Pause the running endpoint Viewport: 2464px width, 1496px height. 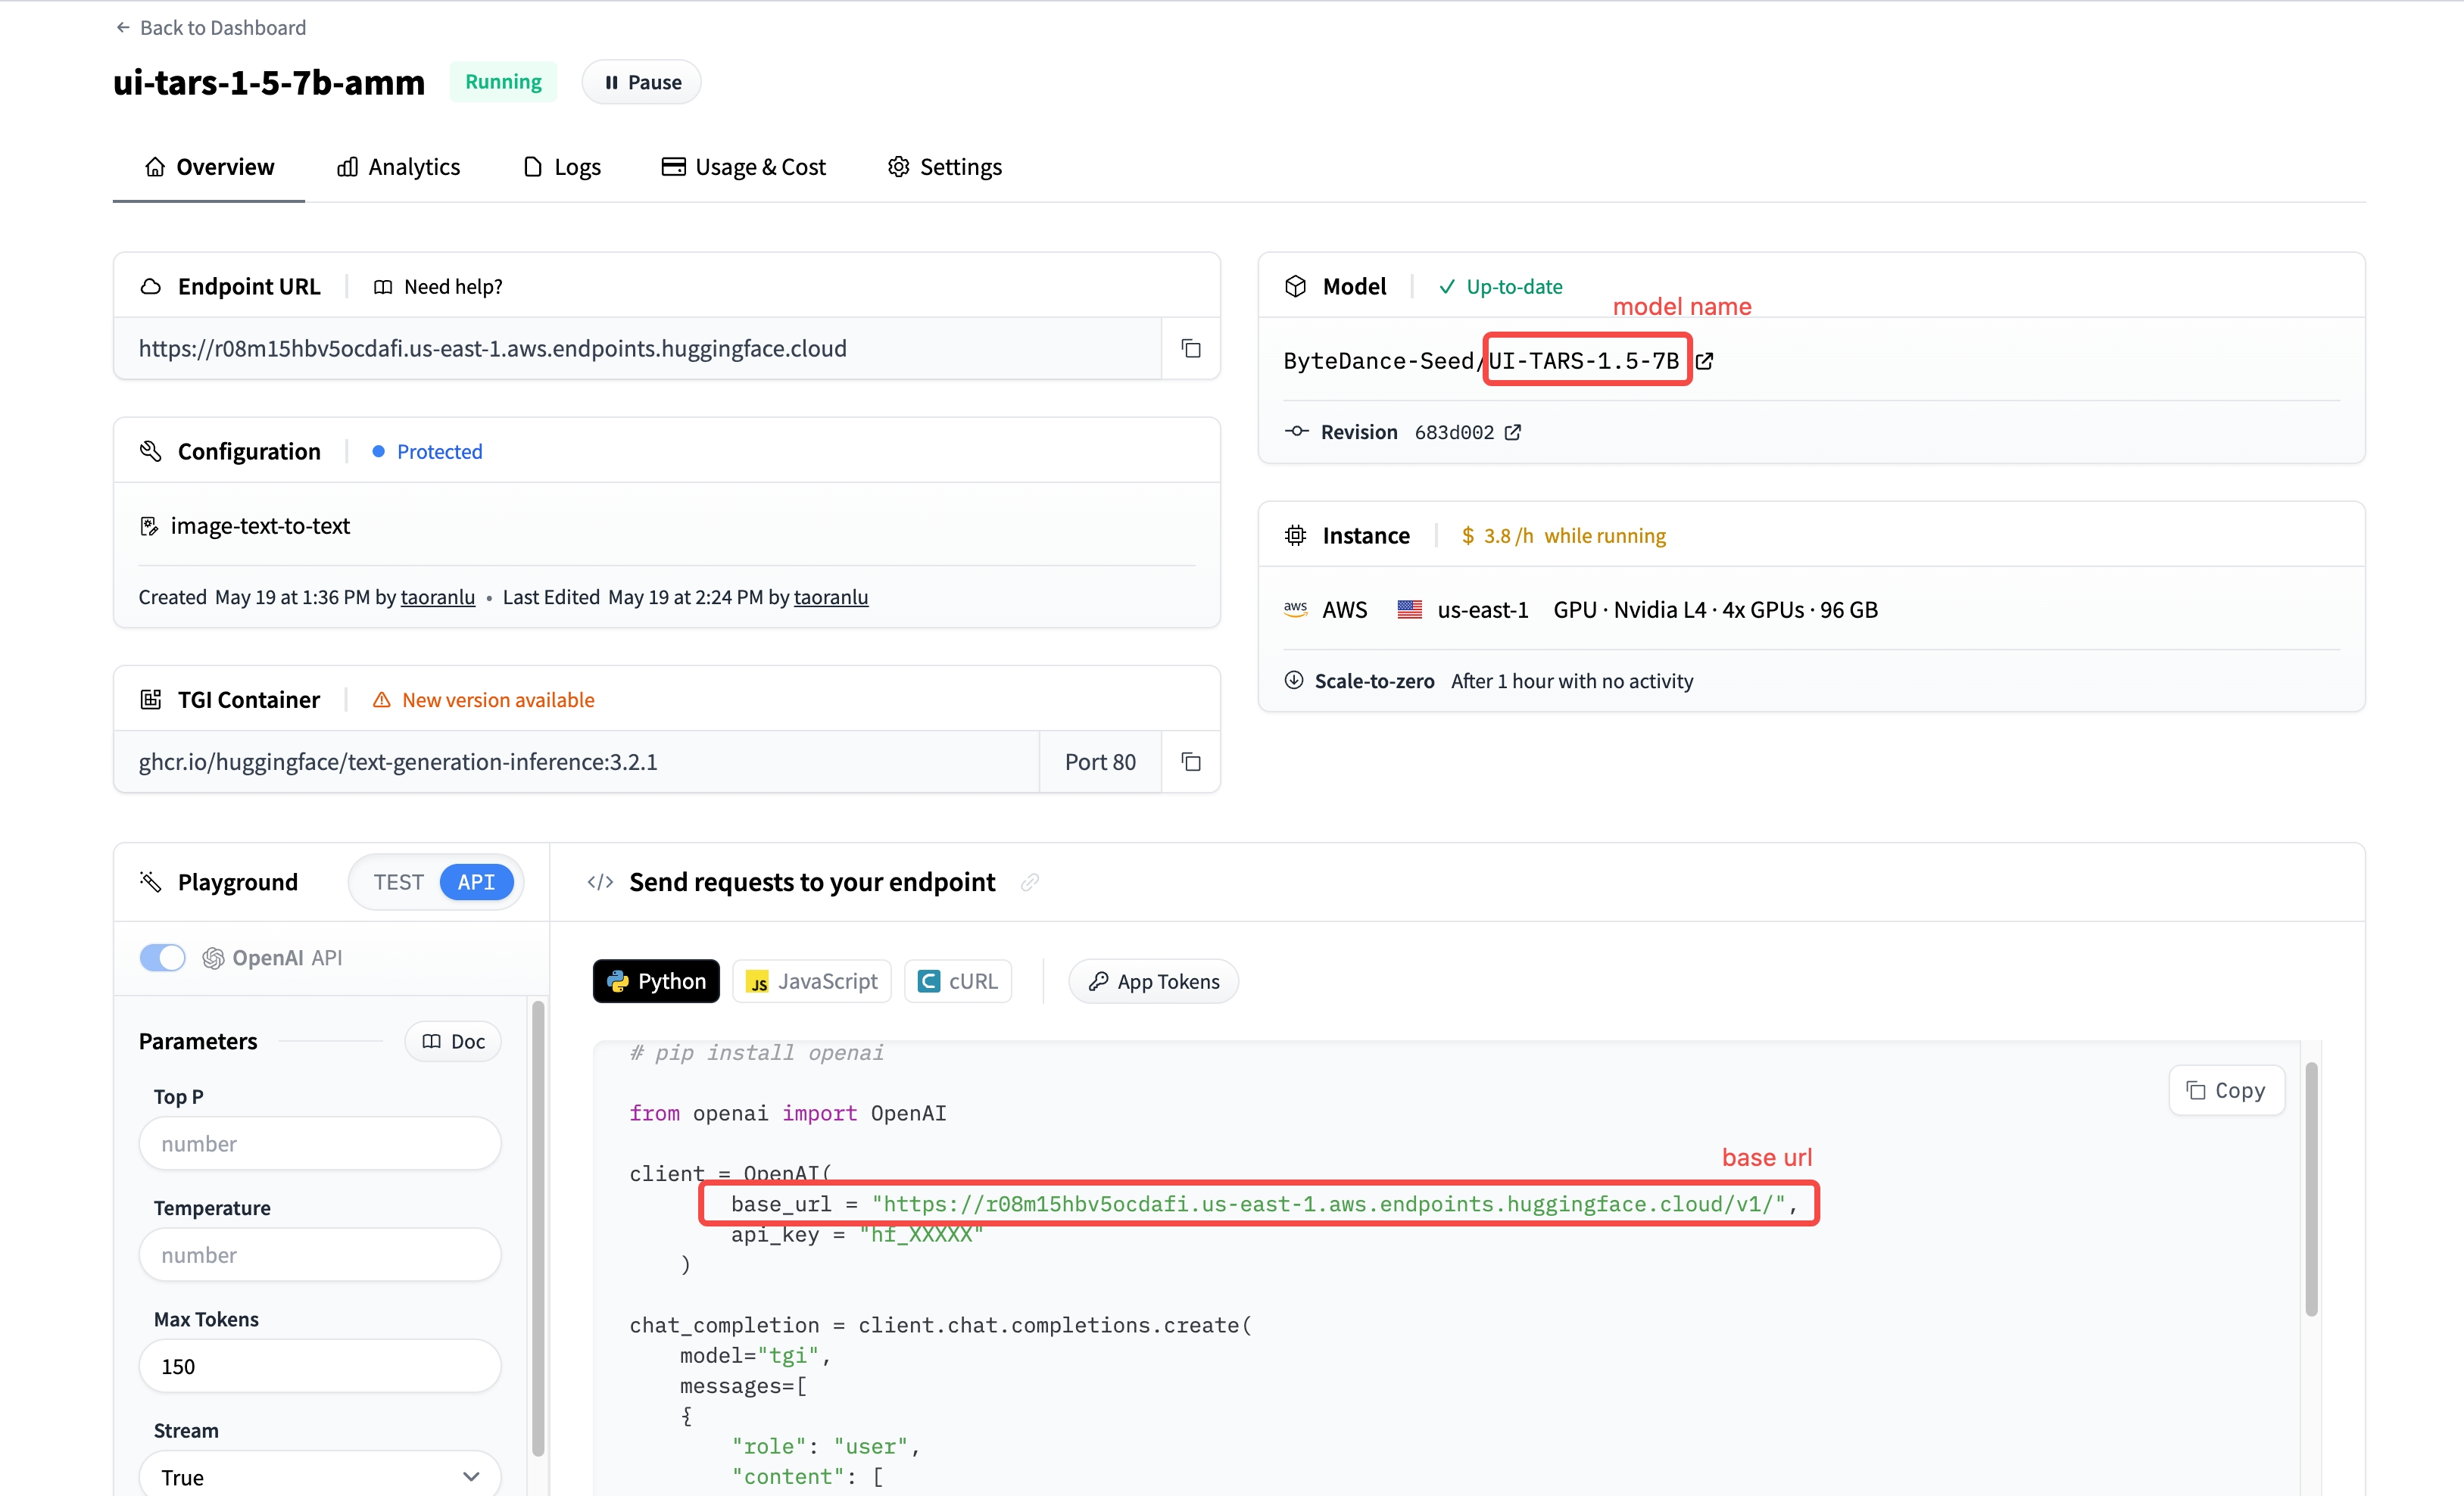pos(642,83)
